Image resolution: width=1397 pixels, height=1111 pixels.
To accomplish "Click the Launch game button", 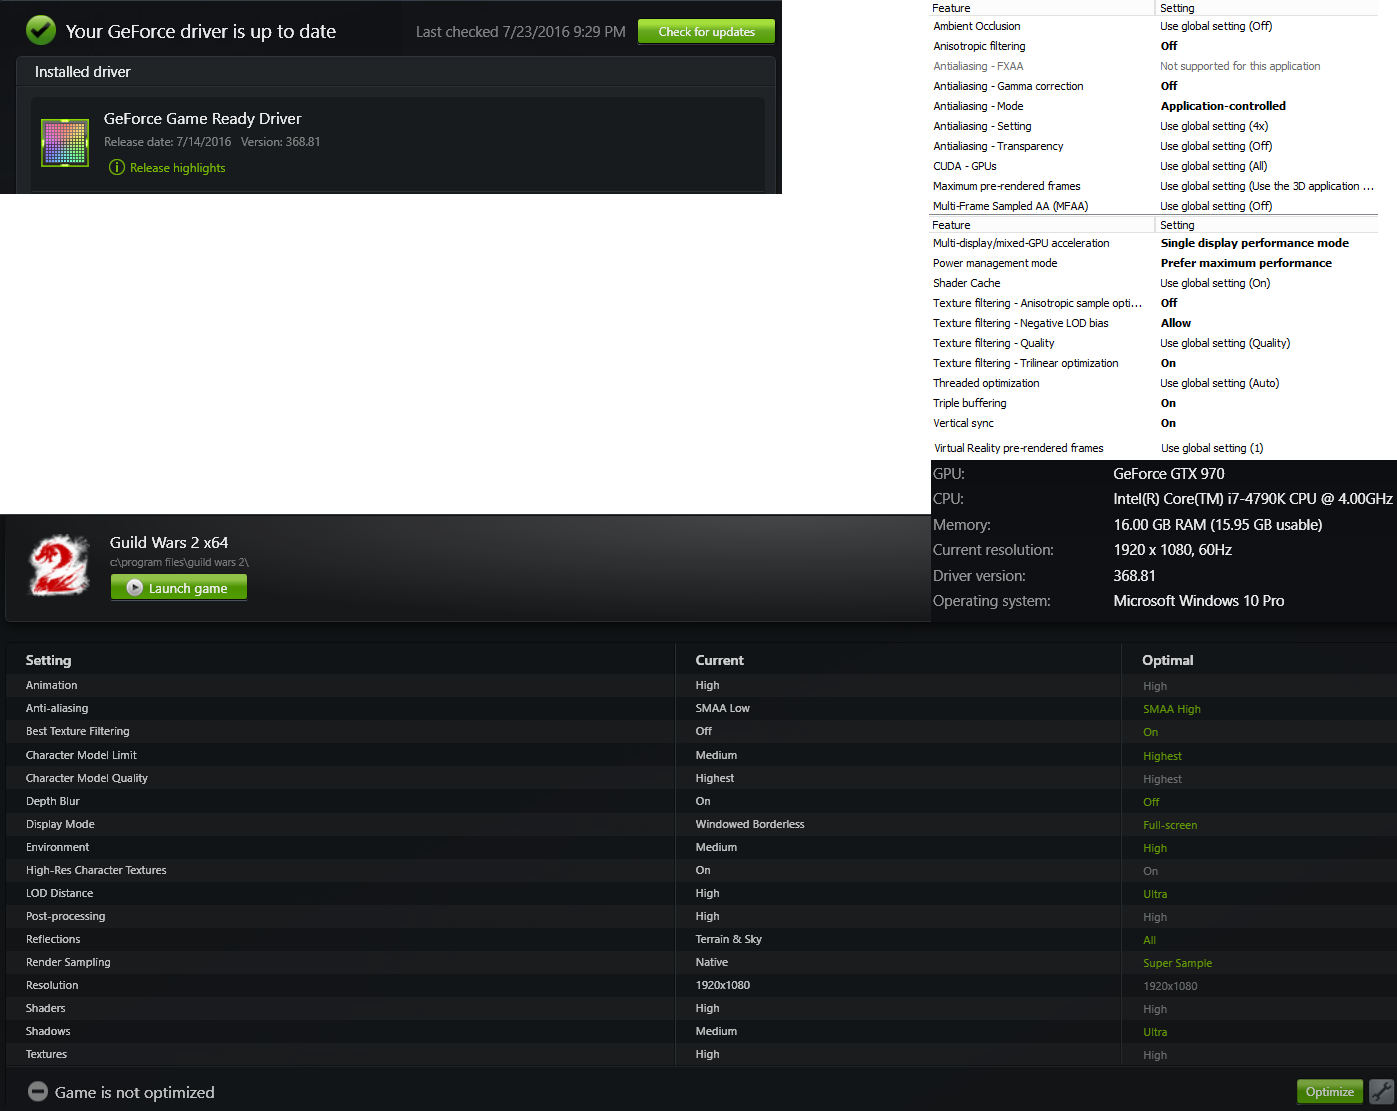I will click(x=179, y=588).
